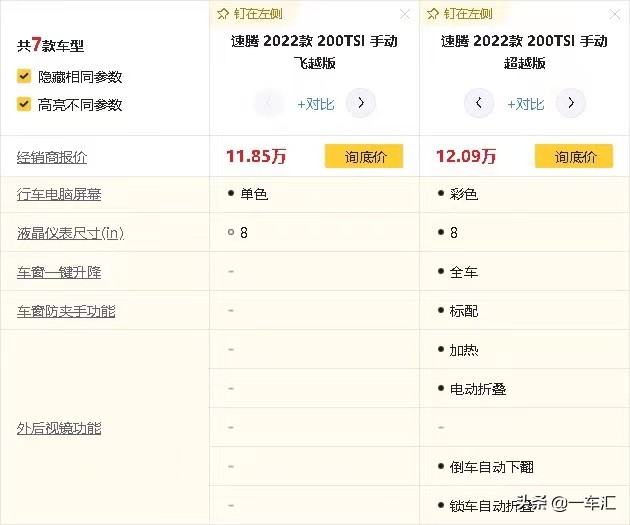Open 车窗防夹手功能 parameter link

[x=66, y=311]
